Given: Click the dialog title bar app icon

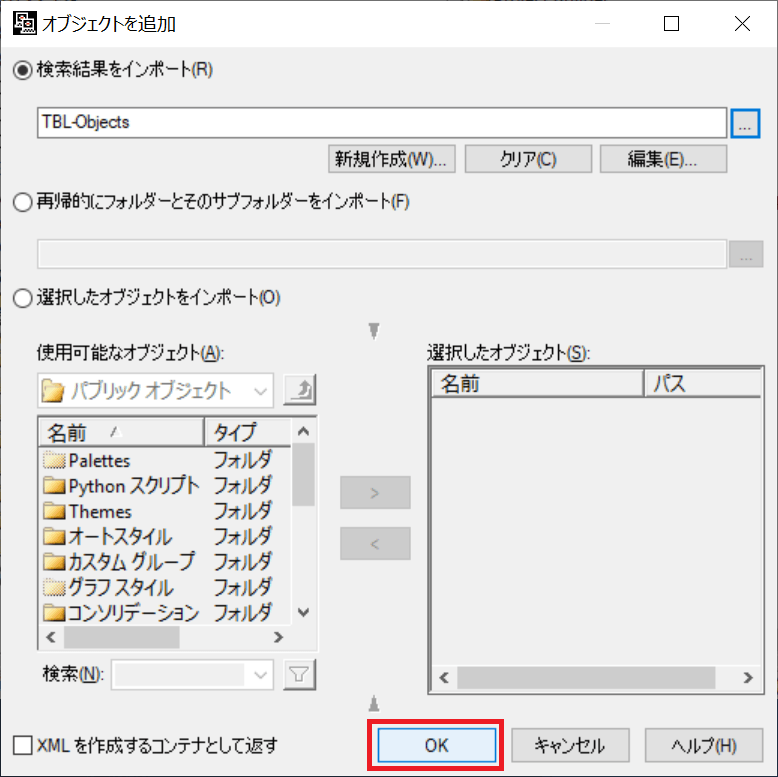Looking at the screenshot, I should 24,23.
